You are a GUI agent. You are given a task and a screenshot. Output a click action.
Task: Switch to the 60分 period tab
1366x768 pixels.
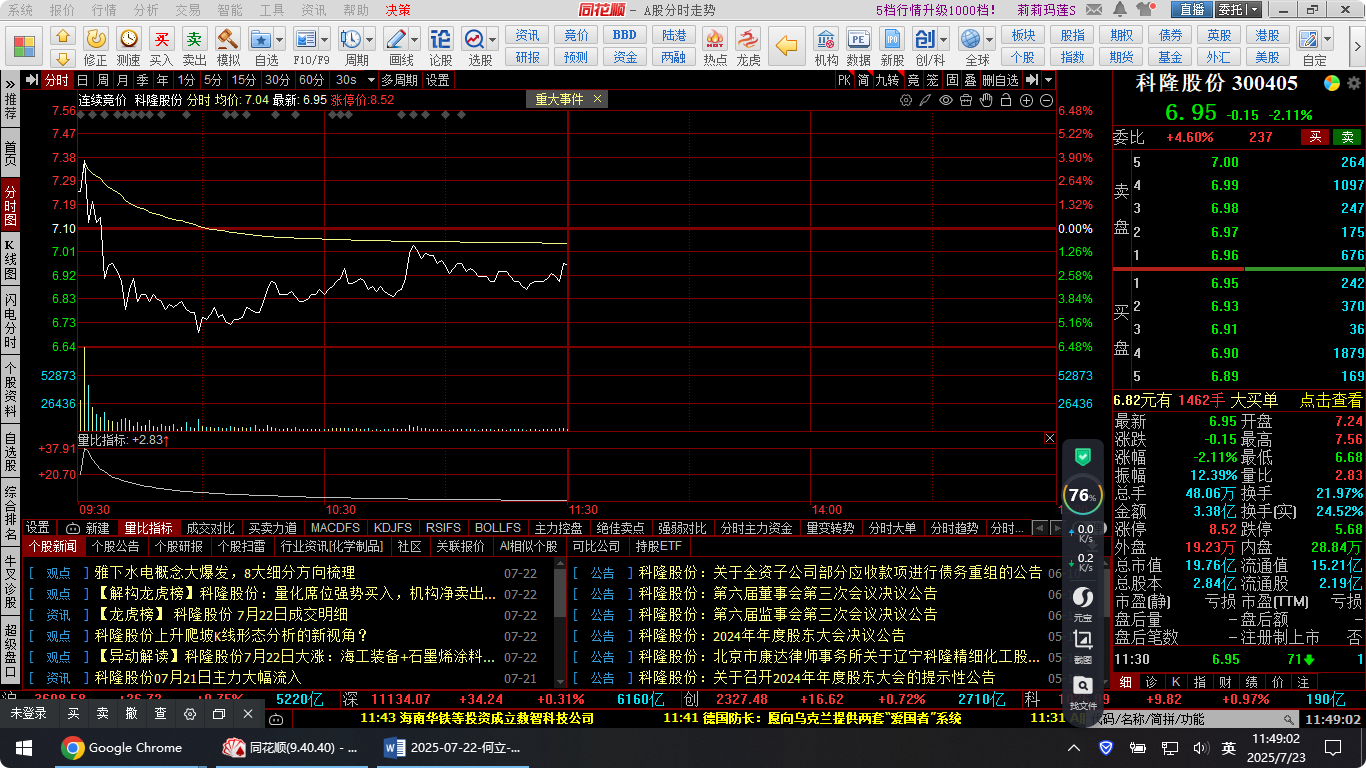[312, 80]
